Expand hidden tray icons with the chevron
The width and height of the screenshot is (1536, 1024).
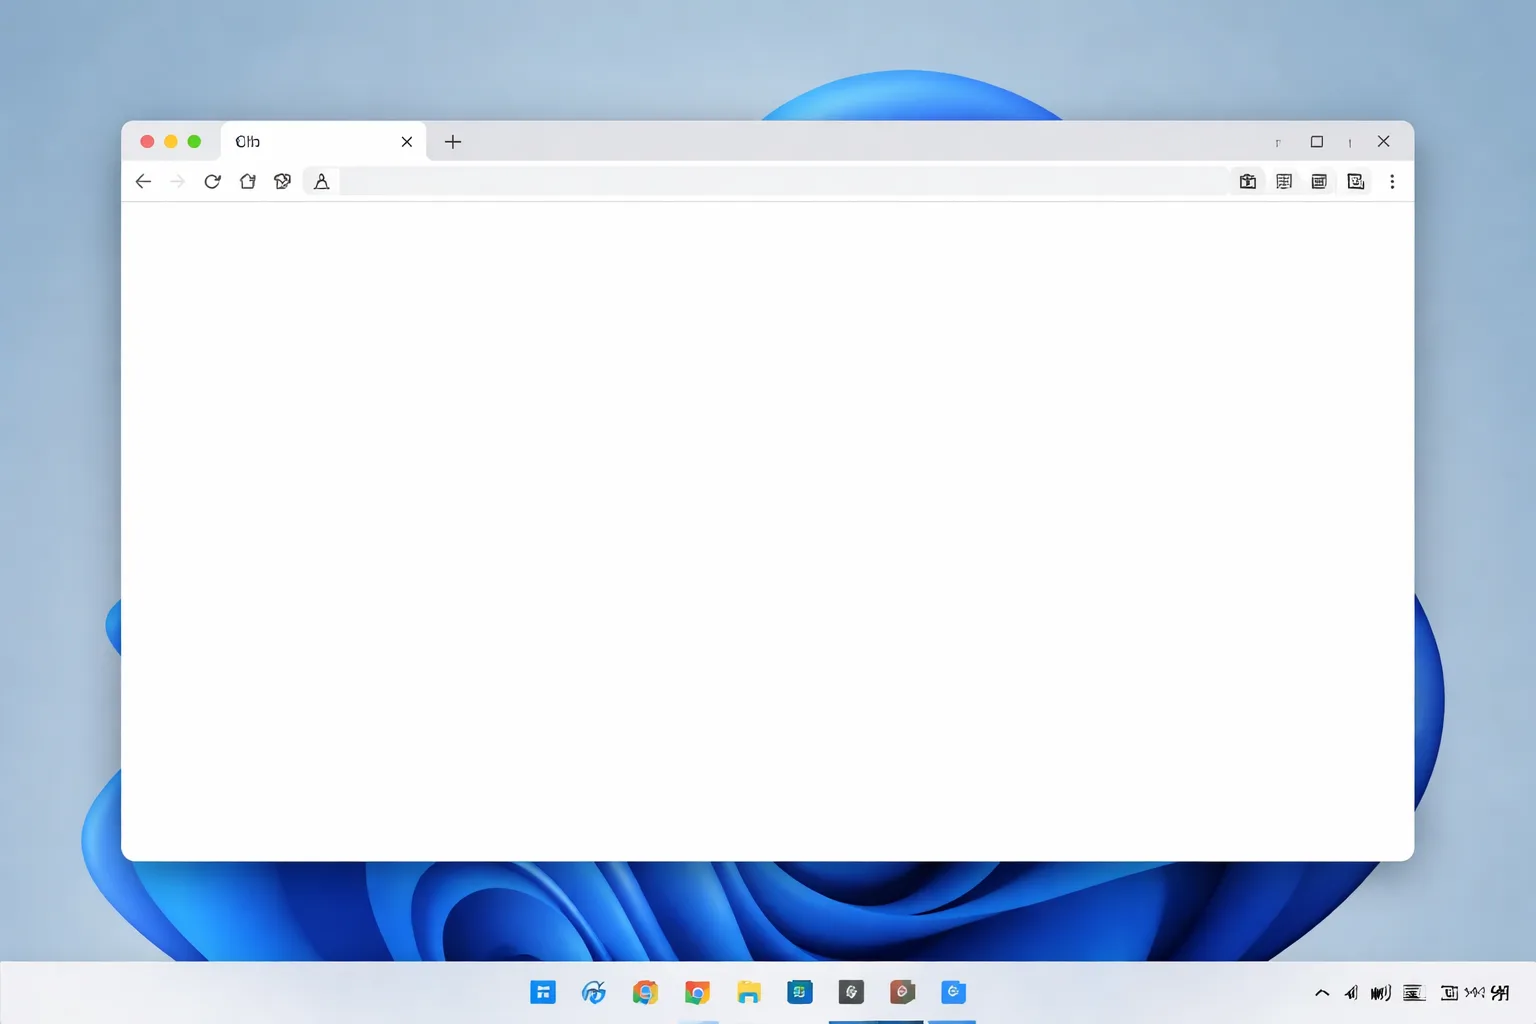tap(1322, 993)
